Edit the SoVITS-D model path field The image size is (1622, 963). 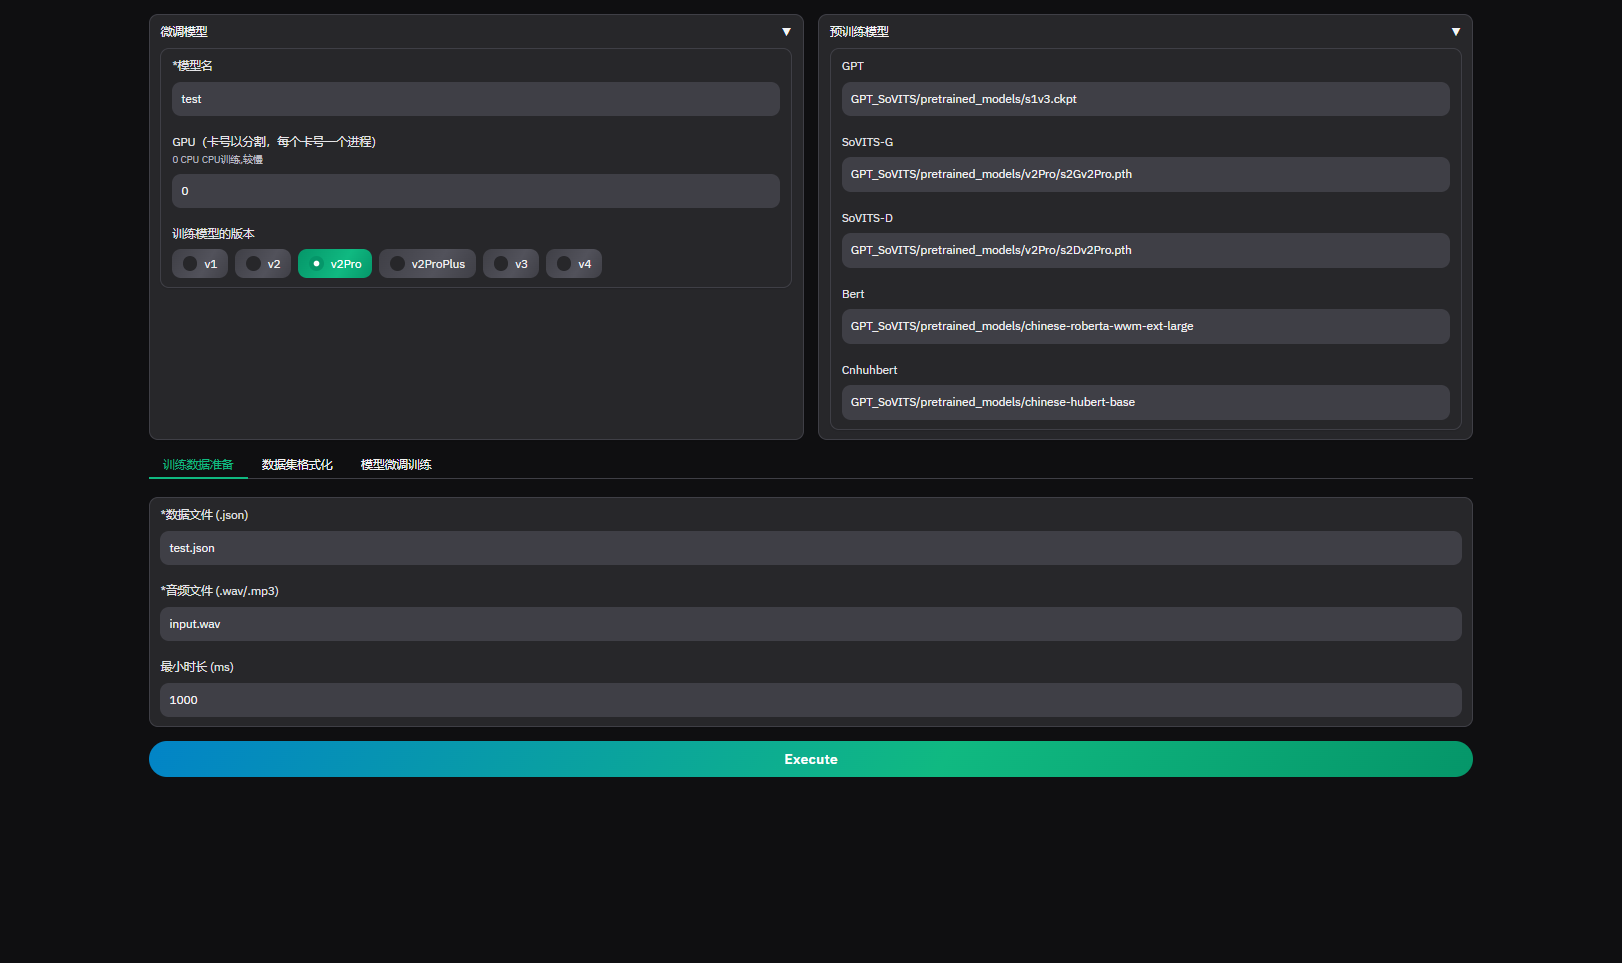(1145, 250)
